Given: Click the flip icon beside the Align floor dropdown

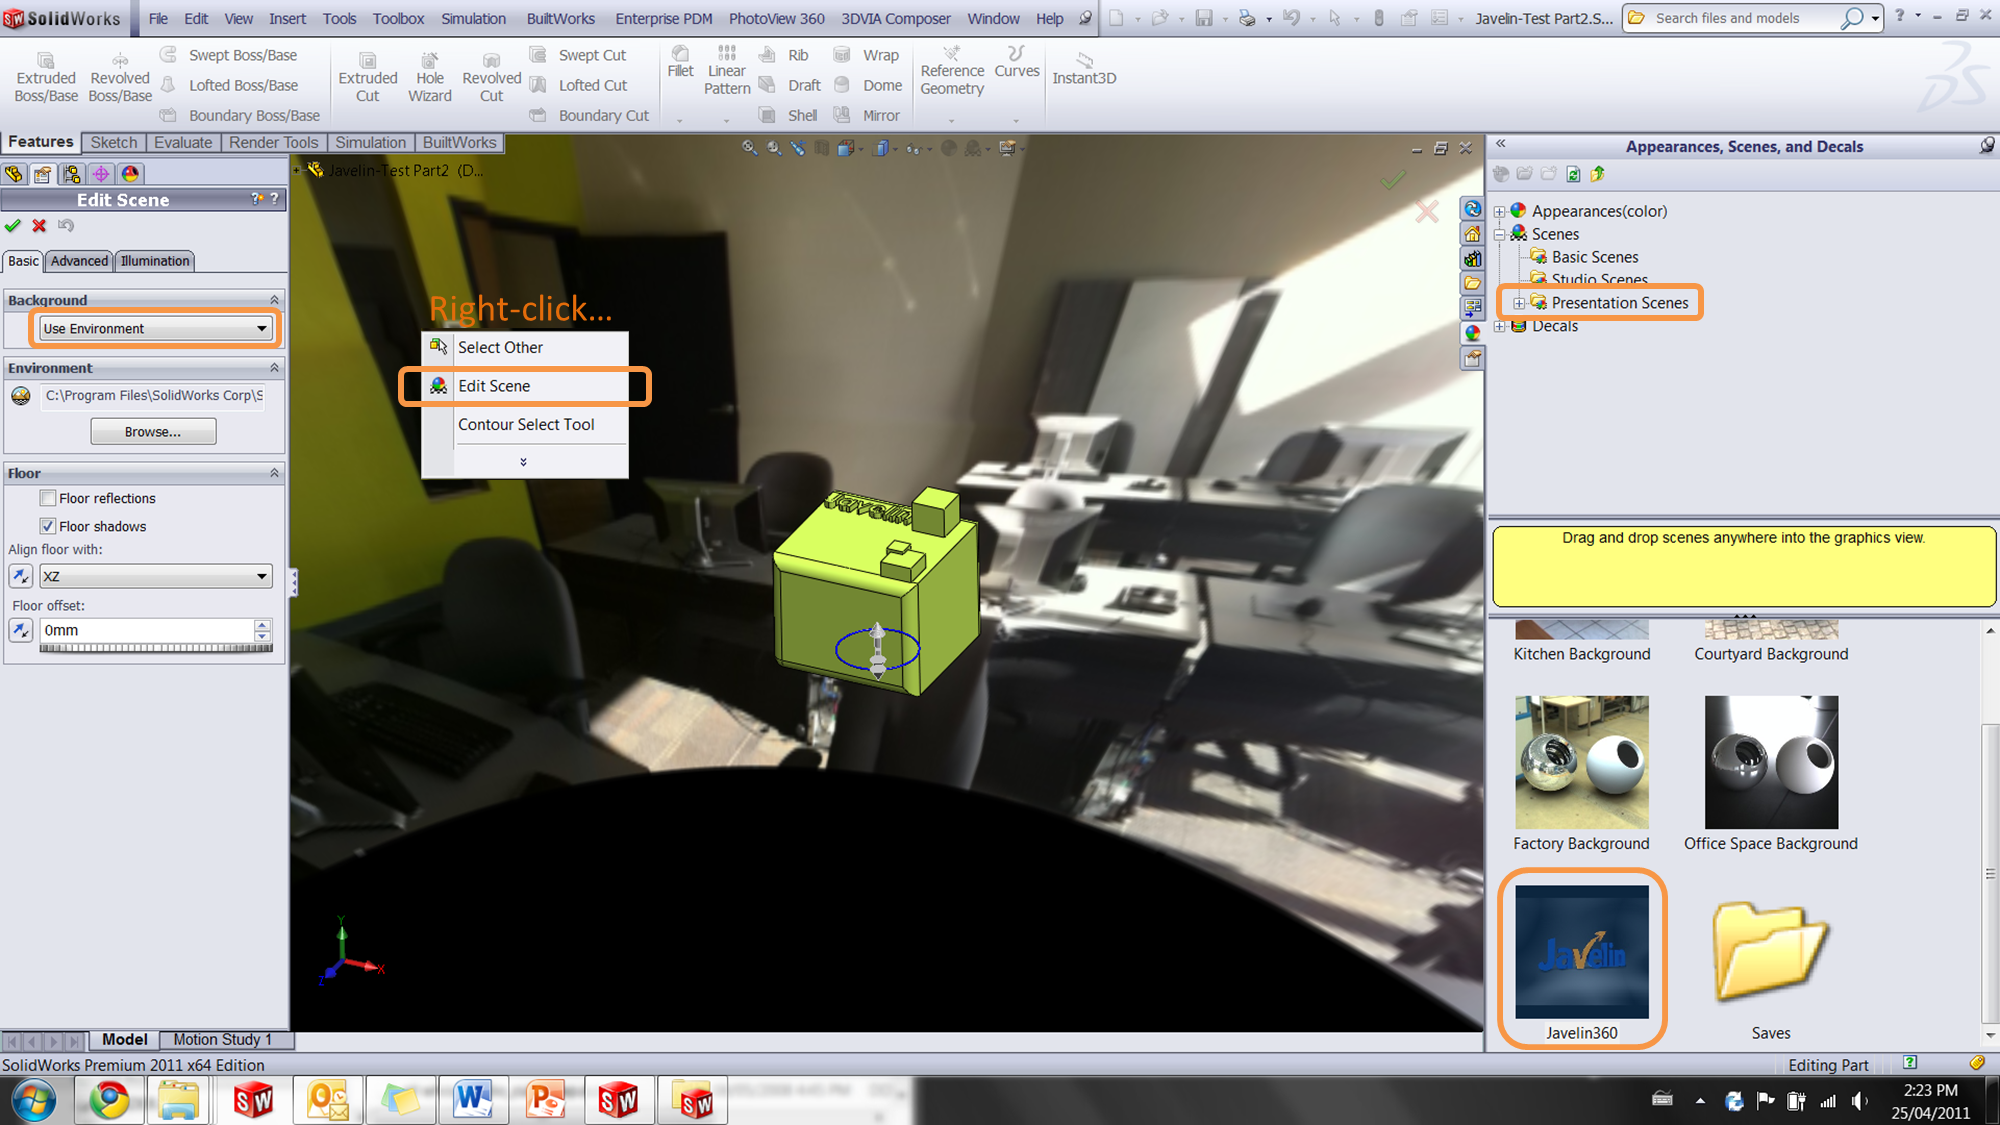Looking at the screenshot, I should [x=20, y=576].
